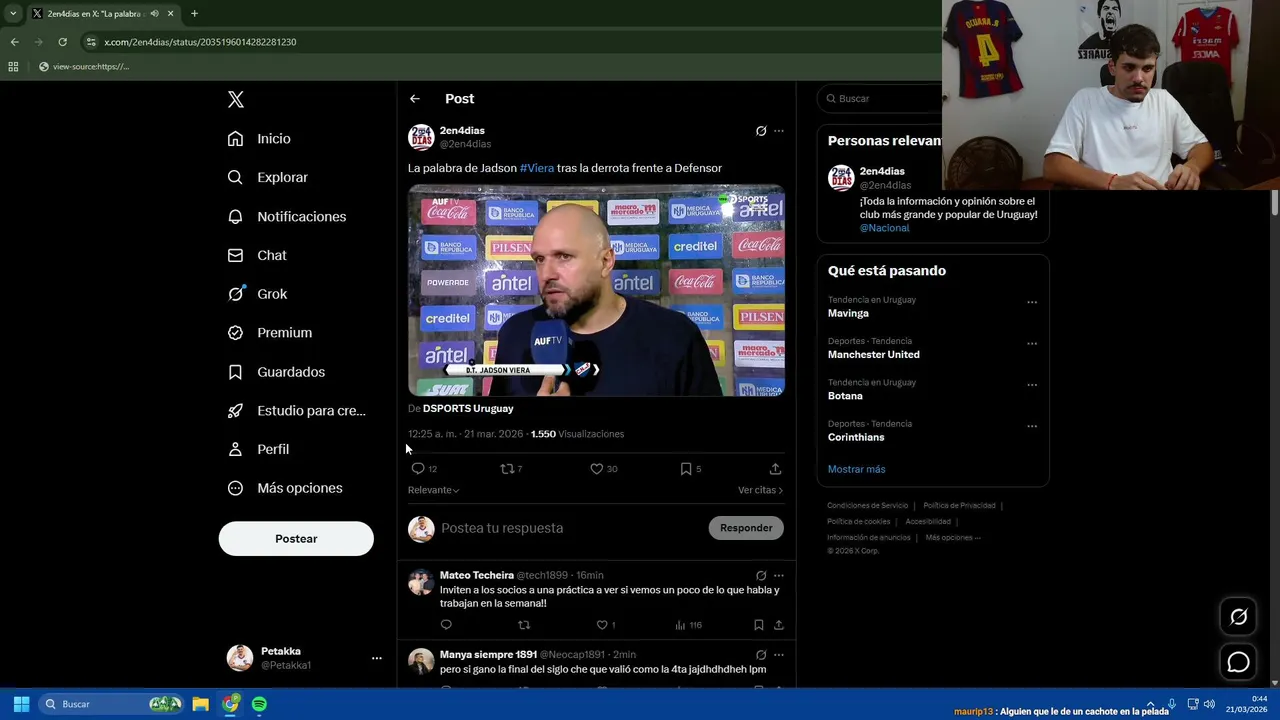
Task: Open Spotify from the taskbar
Action: pyautogui.click(x=259, y=704)
